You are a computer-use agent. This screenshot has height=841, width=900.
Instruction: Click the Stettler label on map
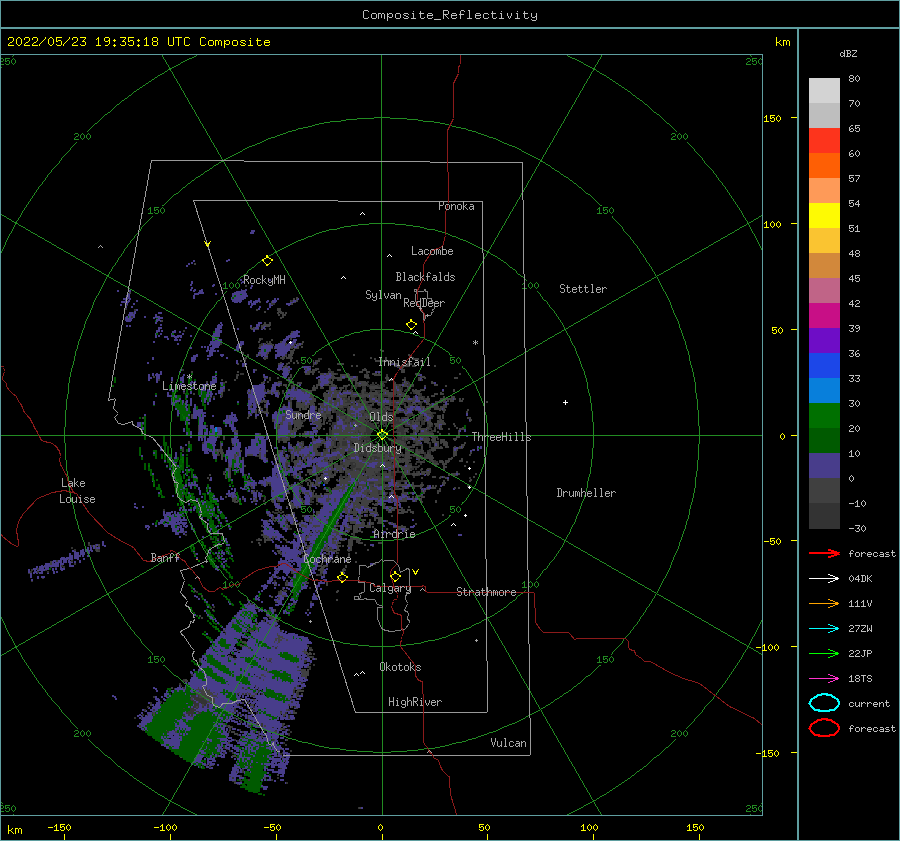tap(583, 289)
